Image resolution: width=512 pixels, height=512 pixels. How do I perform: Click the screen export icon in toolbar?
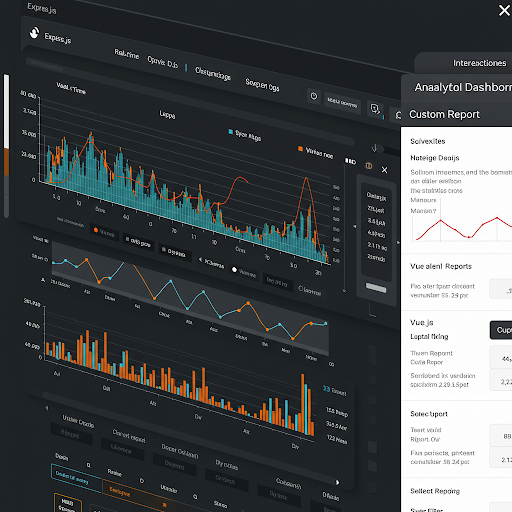375,109
